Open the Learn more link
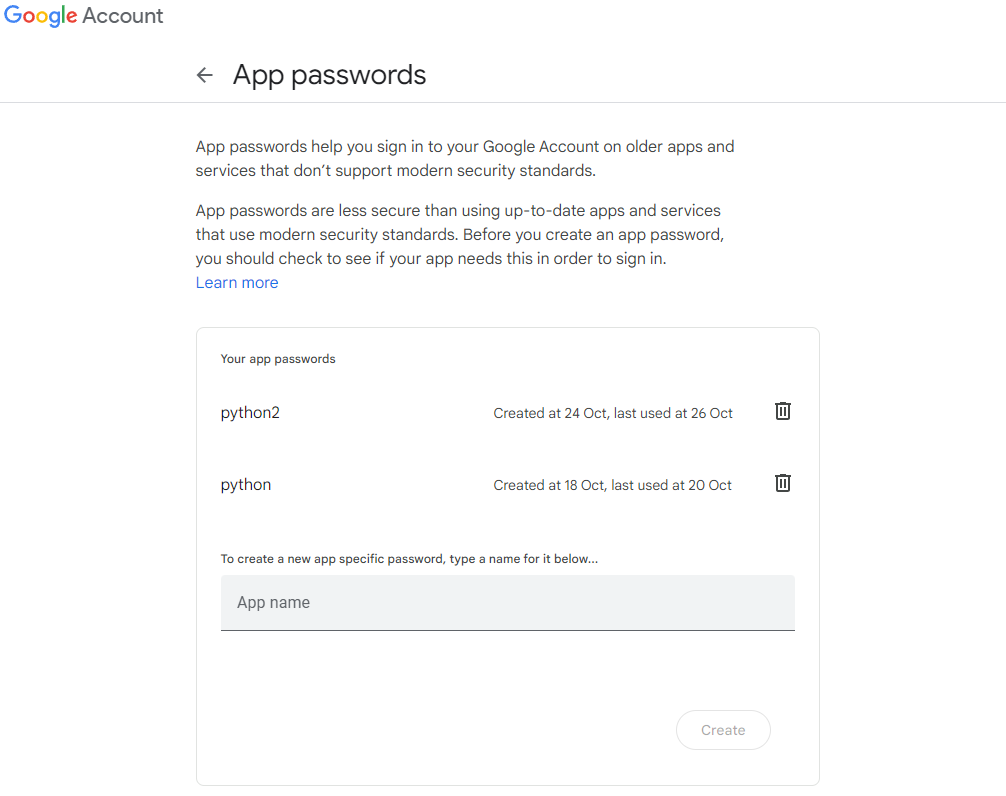Image resolution: width=1006 pixels, height=796 pixels. 237,283
